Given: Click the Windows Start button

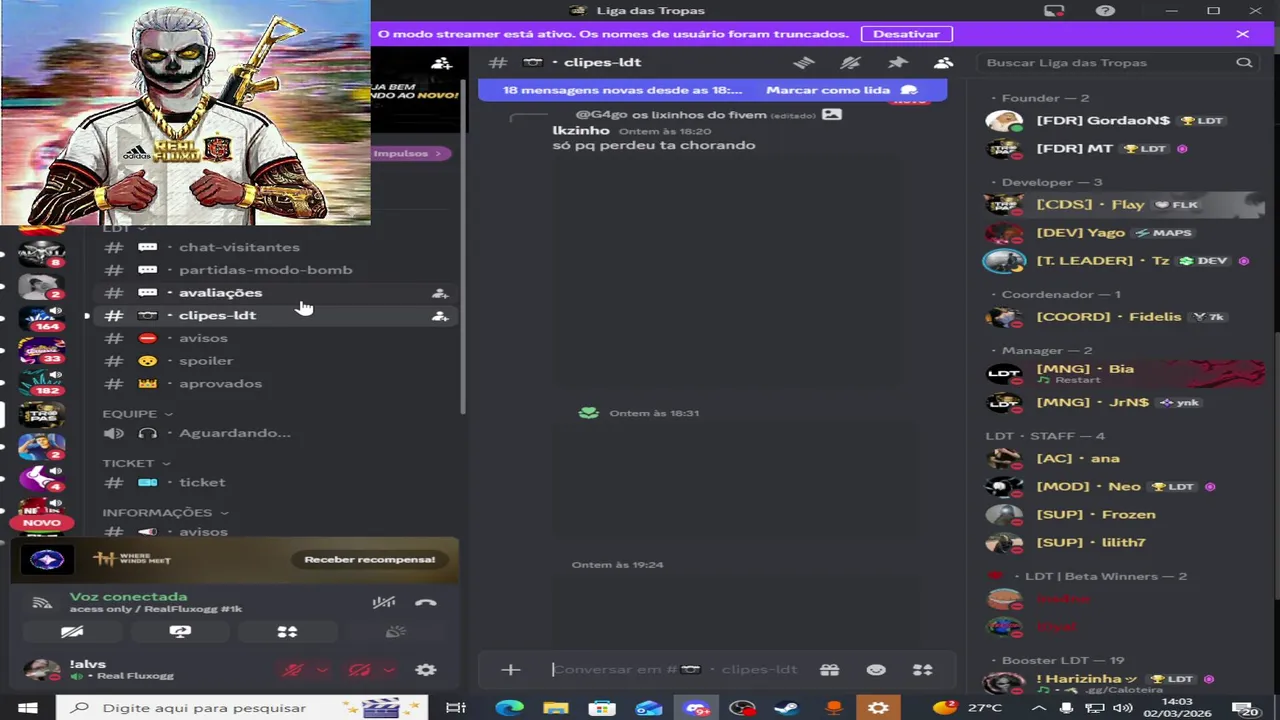Looking at the screenshot, I should (27, 708).
